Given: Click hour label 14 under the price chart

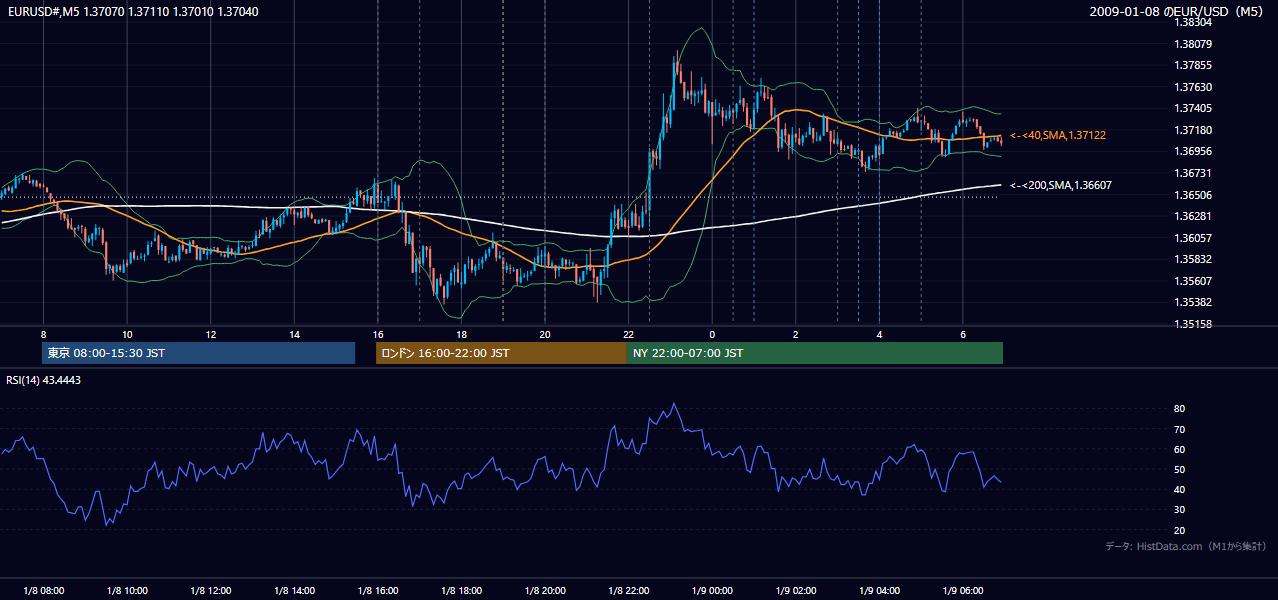Looking at the screenshot, I should click(x=294, y=334).
